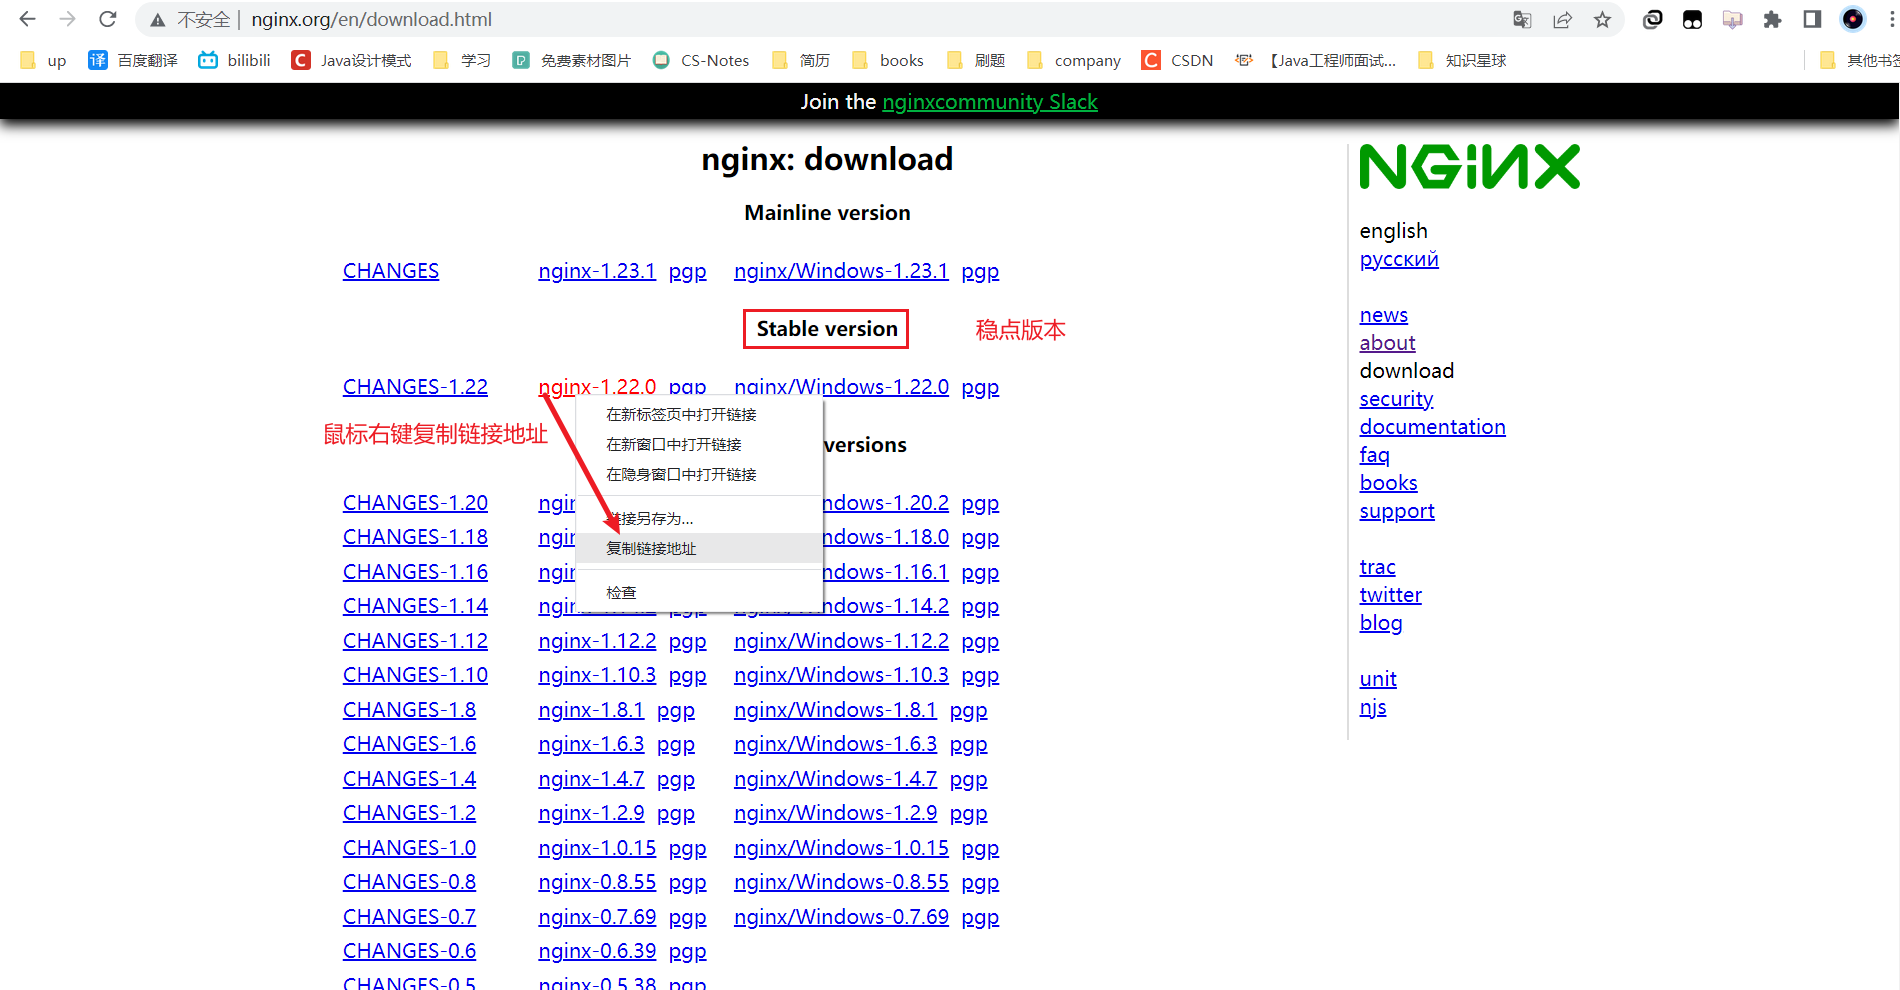
Task: Download nginx-1.0.15 source link
Action: pyautogui.click(x=597, y=848)
